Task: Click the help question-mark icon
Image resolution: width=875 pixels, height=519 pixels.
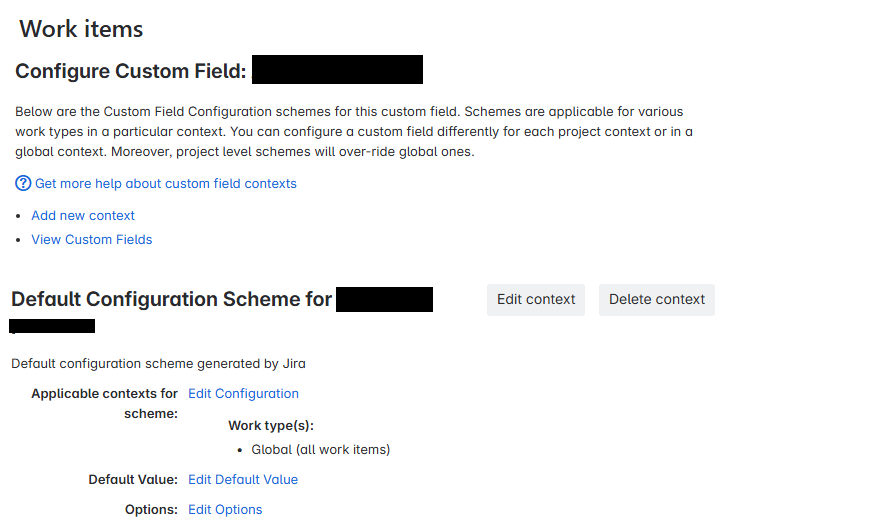Action: click(x=23, y=184)
